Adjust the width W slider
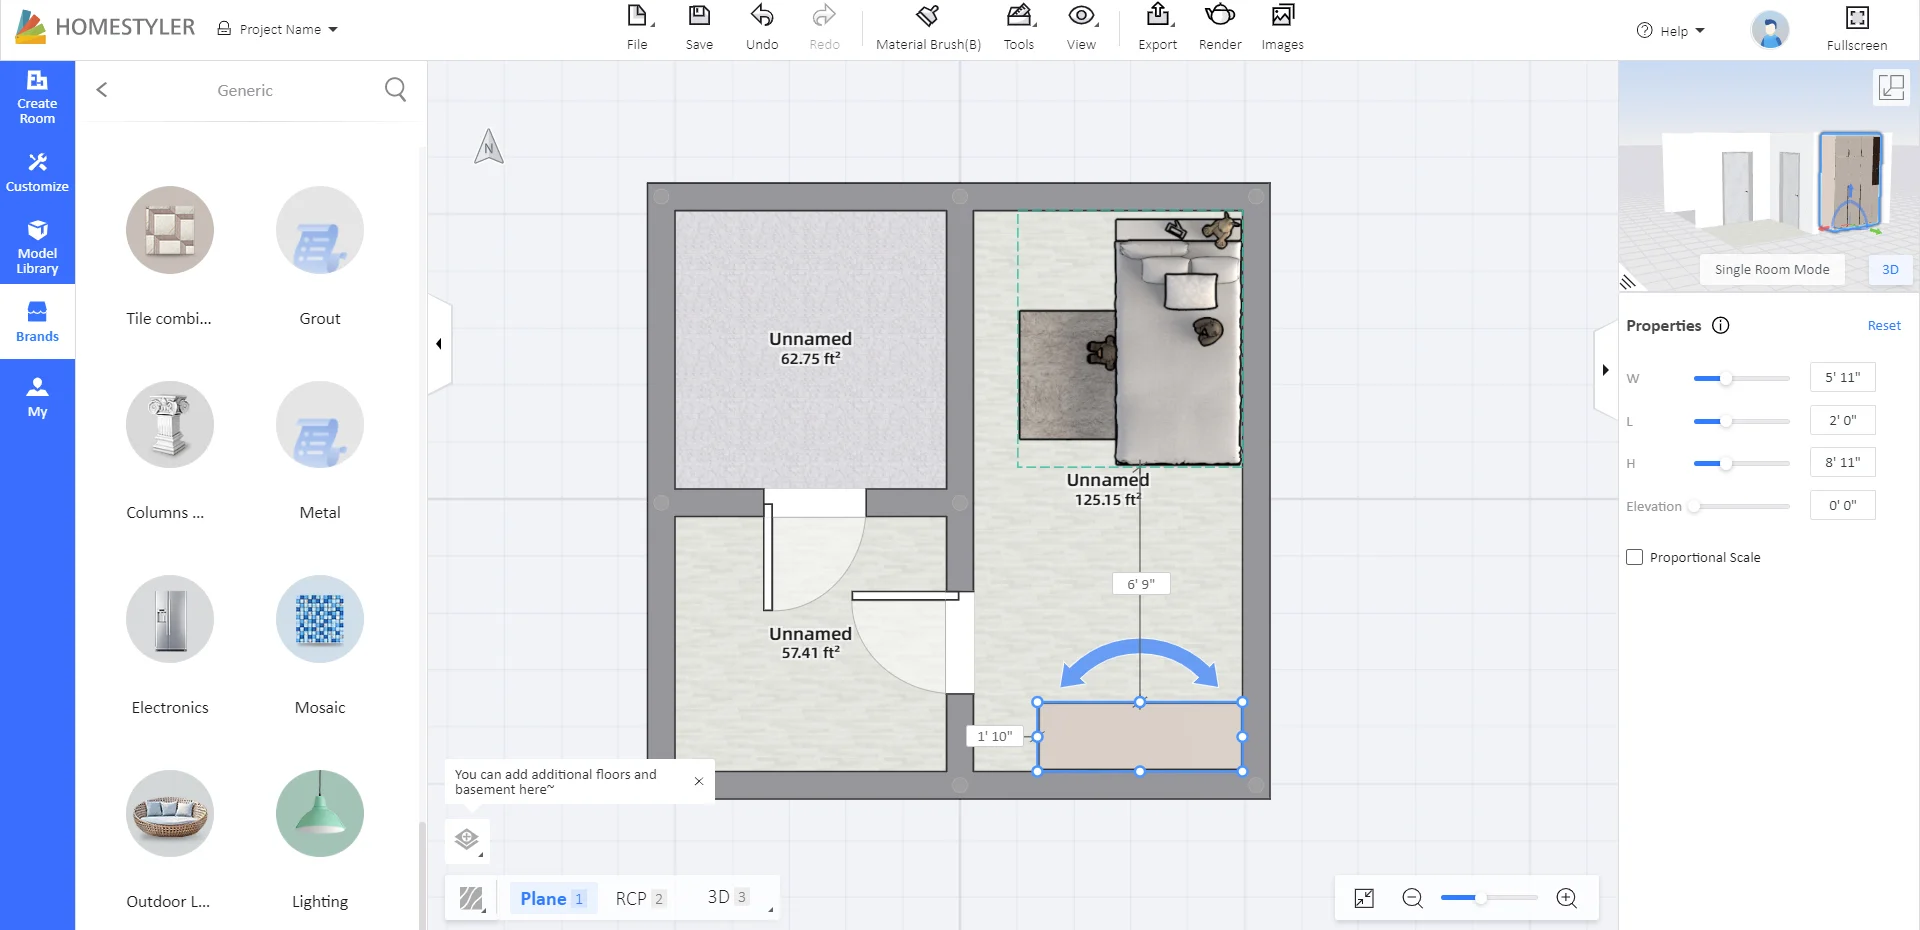The width and height of the screenshot is (1920, 930). pyautogui.click(x=1726, y=378)
